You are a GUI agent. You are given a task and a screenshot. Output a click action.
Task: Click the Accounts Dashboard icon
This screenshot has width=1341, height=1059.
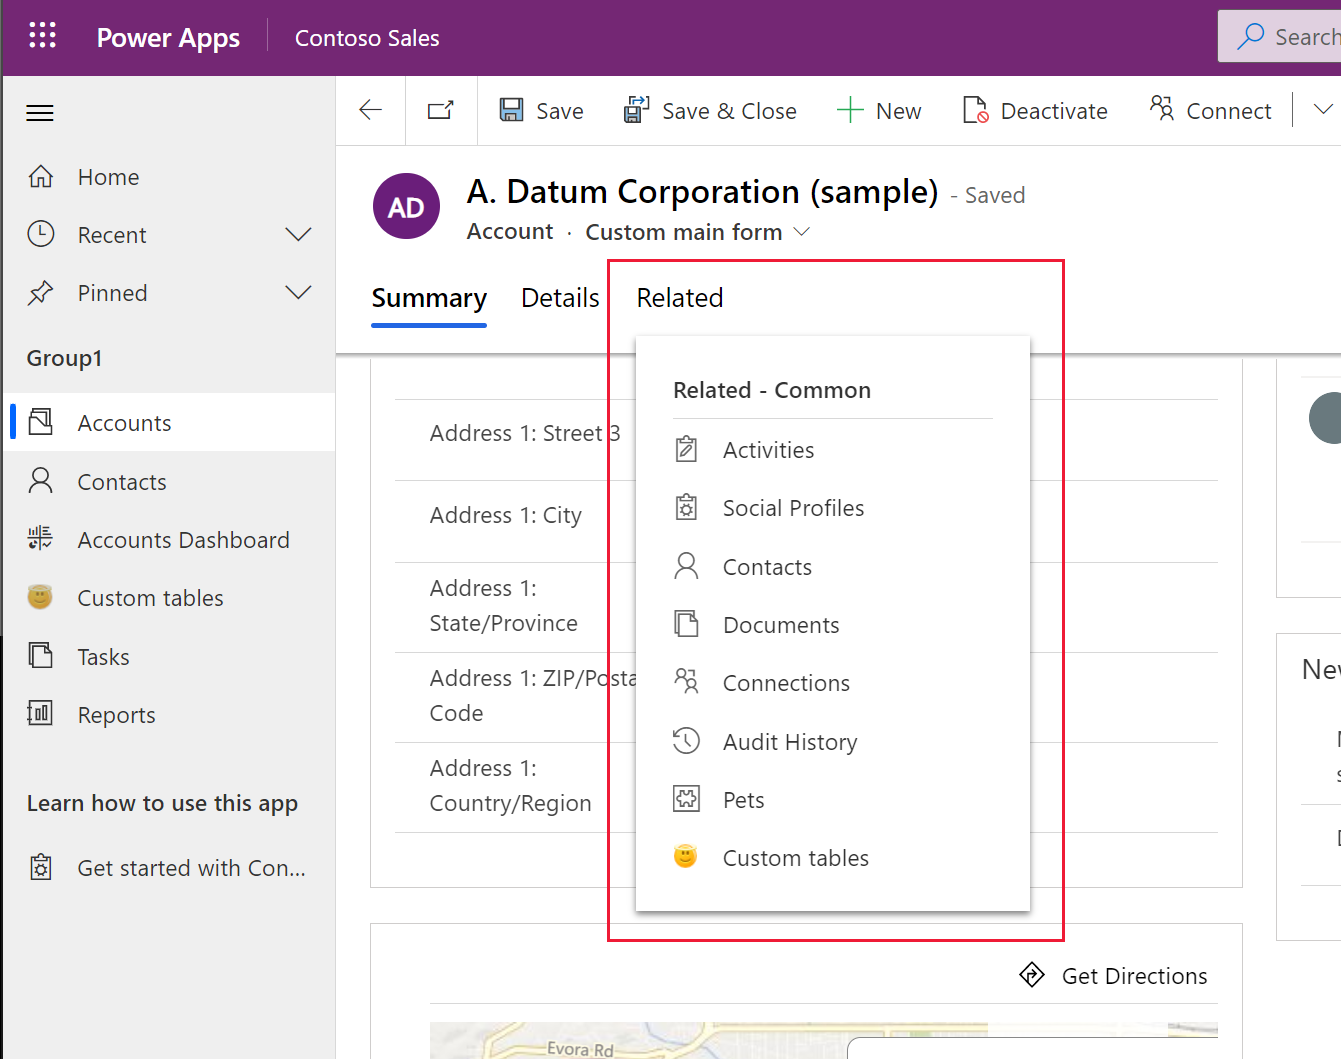(40, 539)
